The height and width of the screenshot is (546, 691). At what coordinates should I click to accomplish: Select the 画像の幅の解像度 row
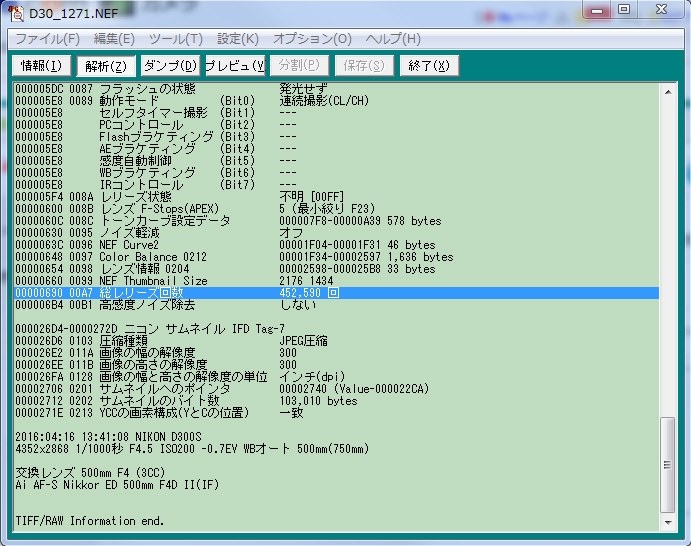click(337, 353)
